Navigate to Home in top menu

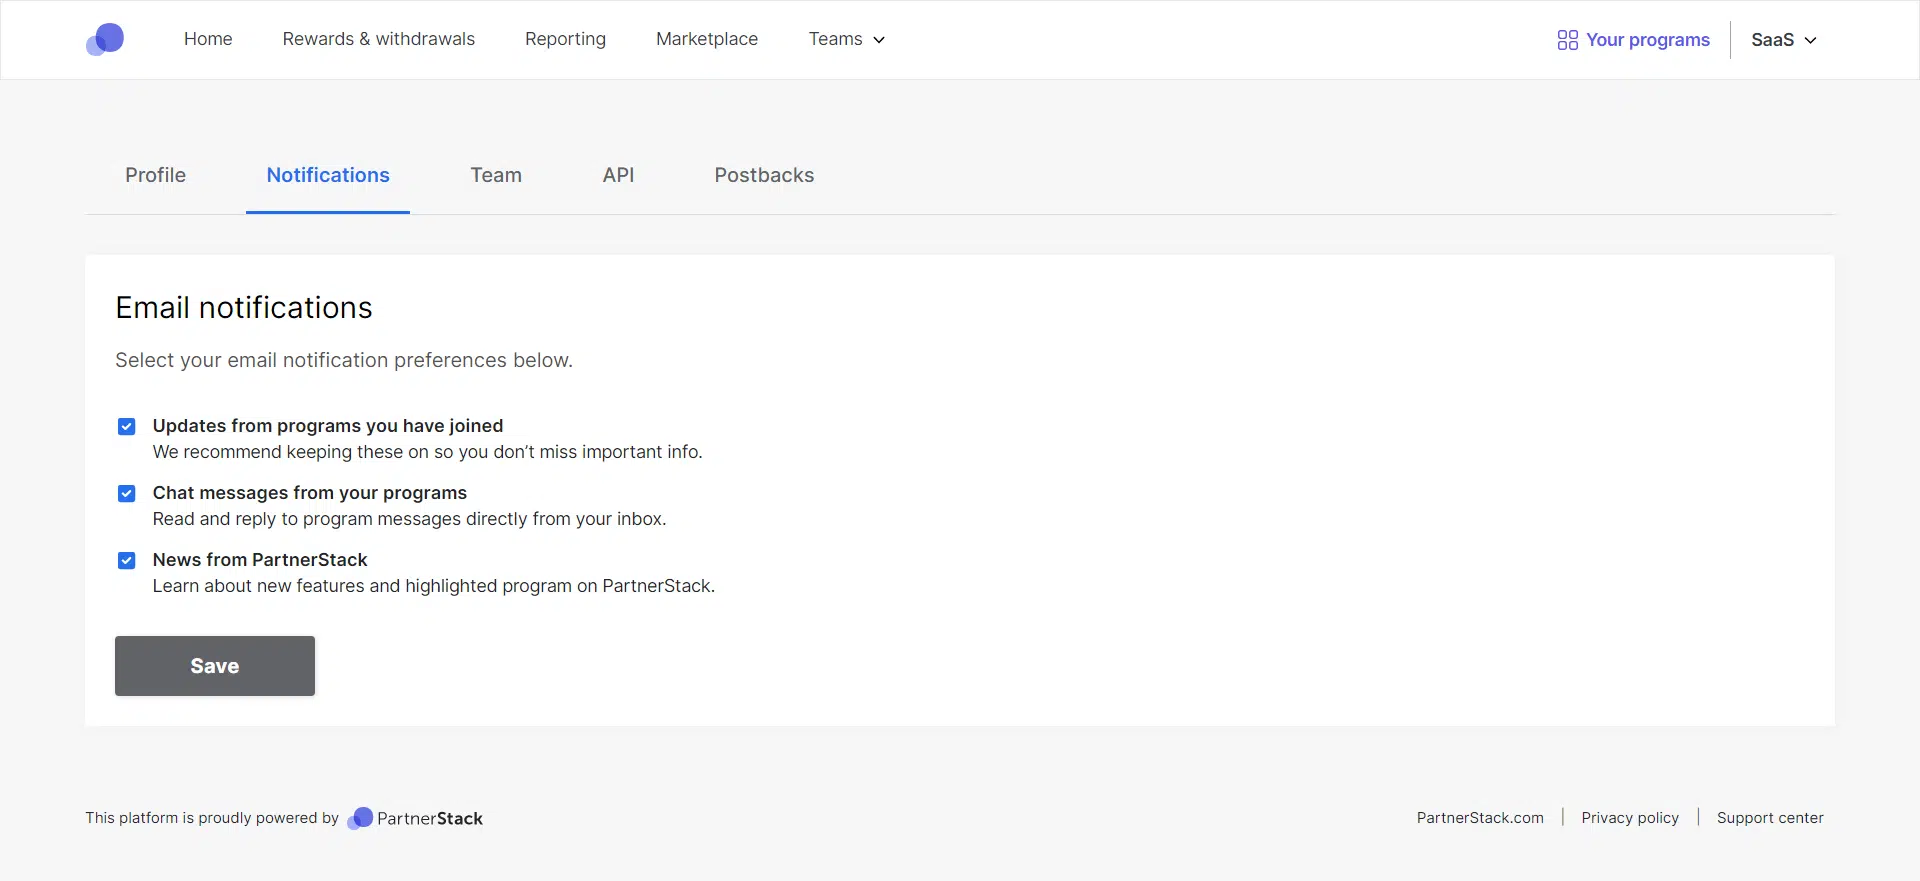click(x=208, y=39)
